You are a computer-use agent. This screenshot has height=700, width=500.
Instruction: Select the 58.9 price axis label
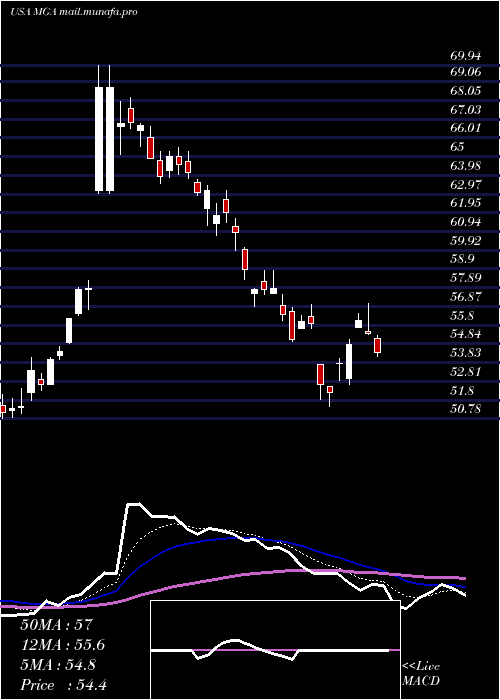(x=462, y=259)
